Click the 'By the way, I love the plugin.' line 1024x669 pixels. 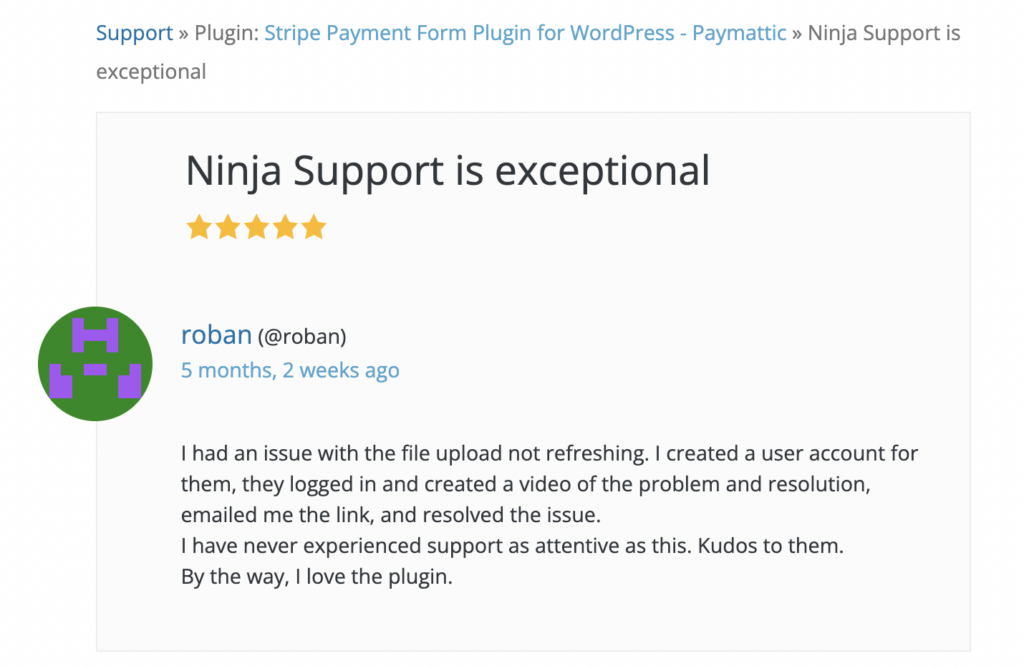(317, 578)
